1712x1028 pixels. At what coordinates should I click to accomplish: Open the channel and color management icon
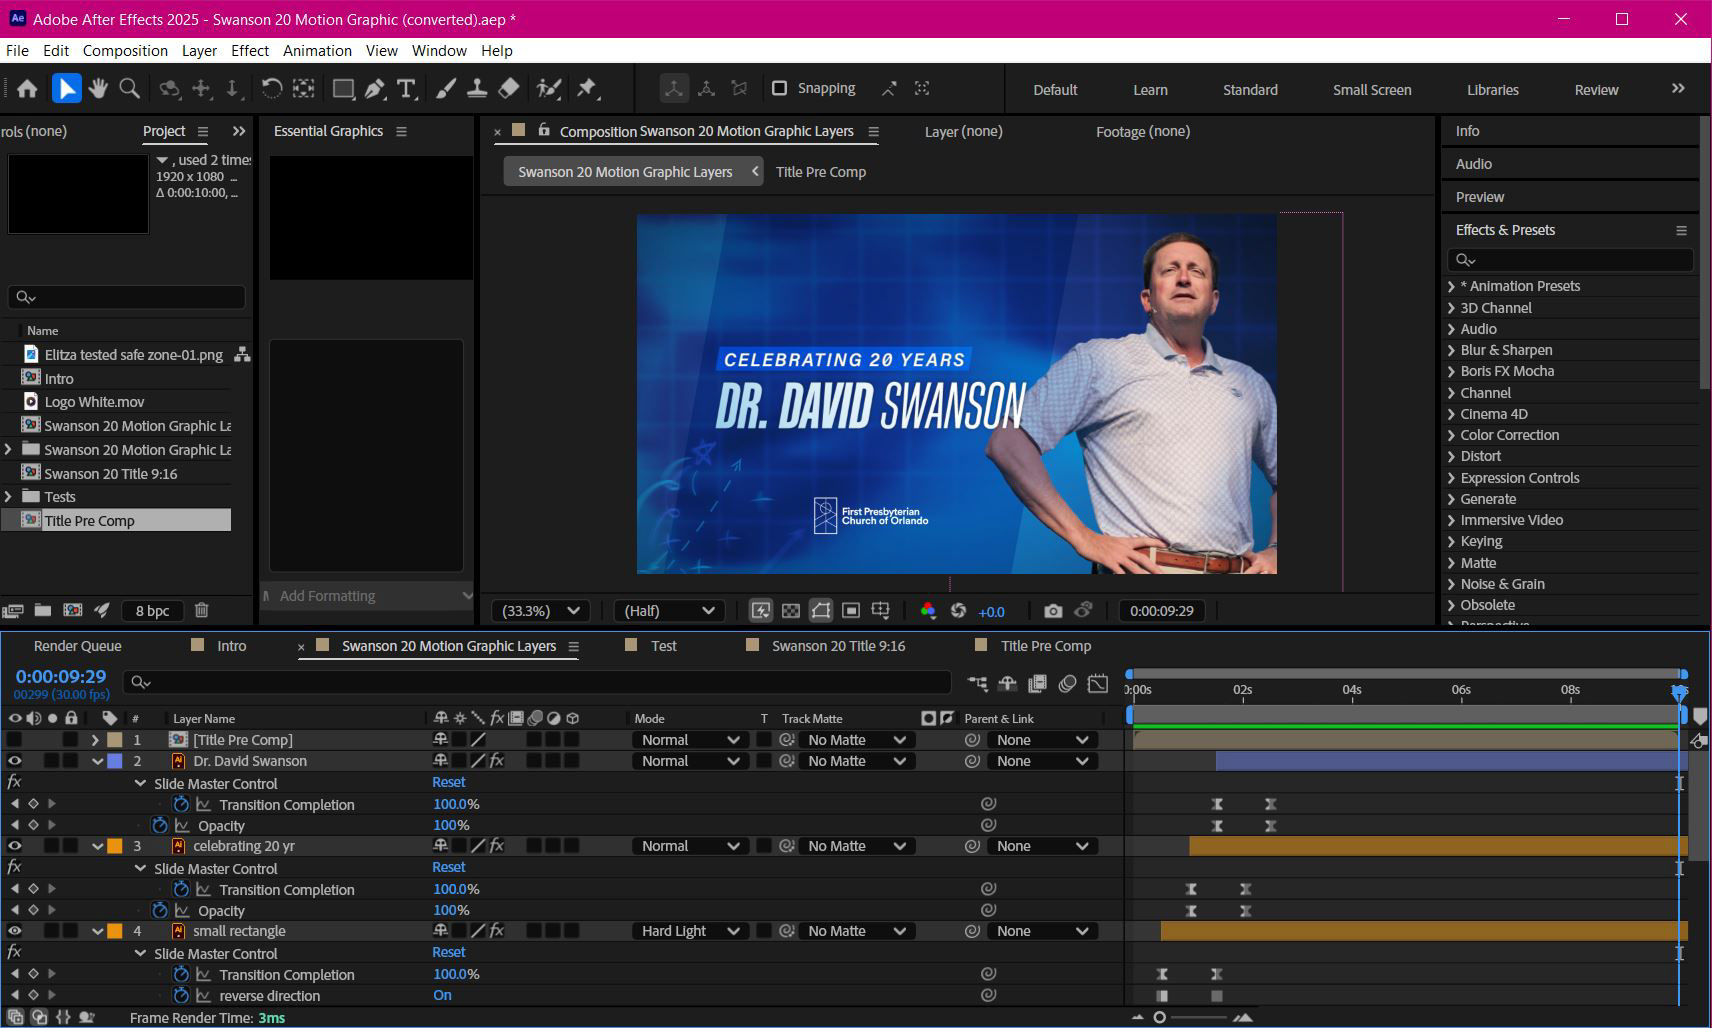point(928,610)
